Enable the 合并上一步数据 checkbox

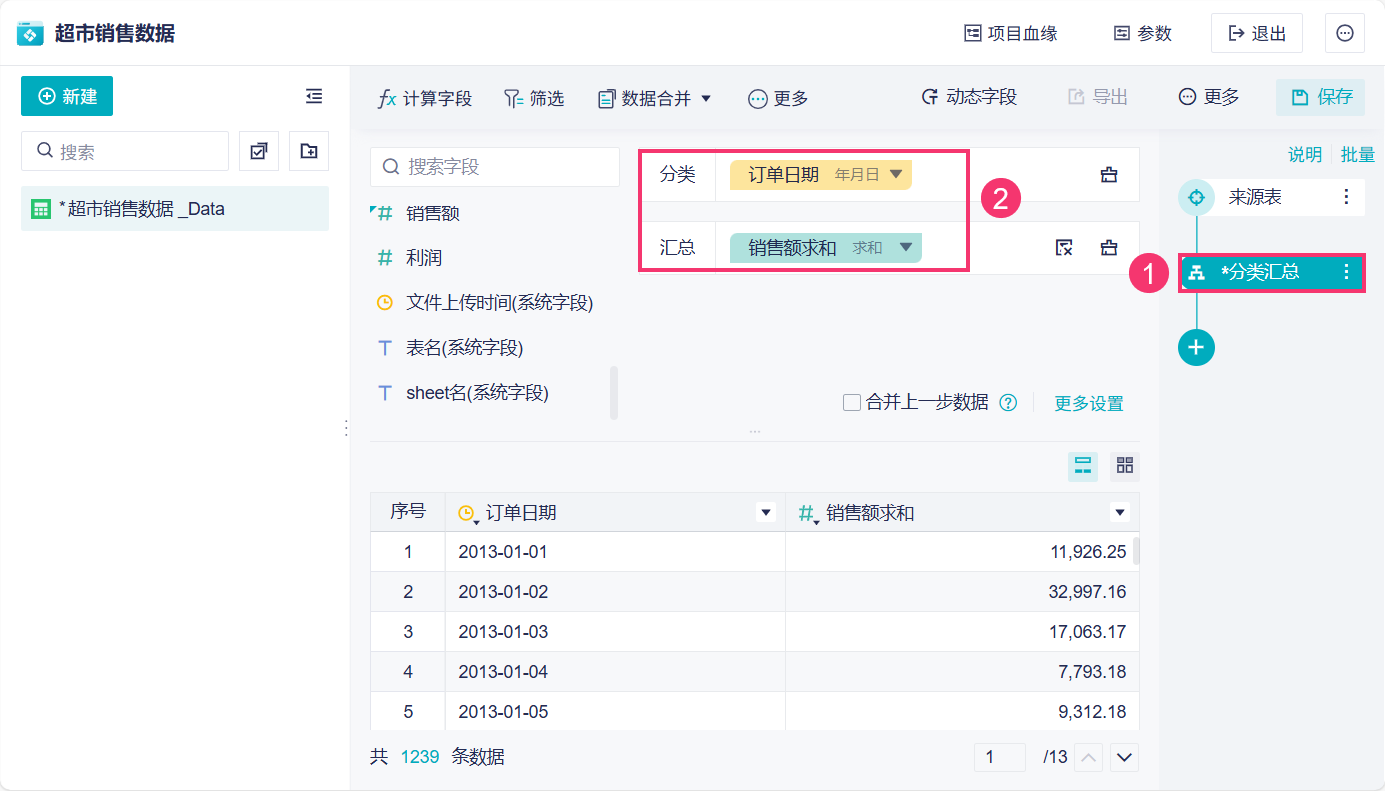click(x=852, y=403)
